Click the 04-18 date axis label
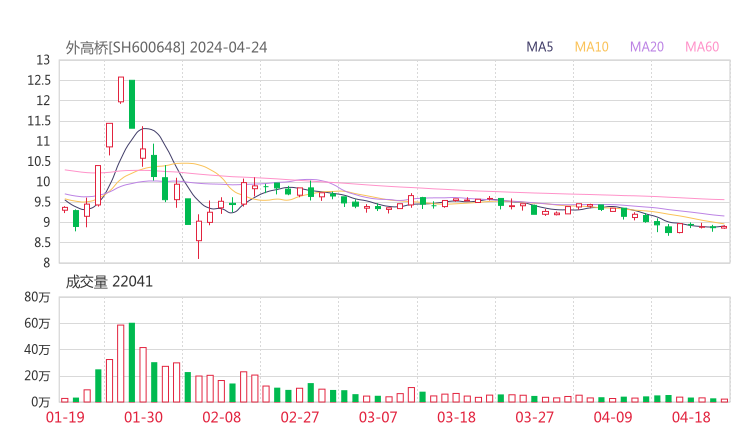Image resolution: width=740 pixels, height=440 pixels. 691,418
